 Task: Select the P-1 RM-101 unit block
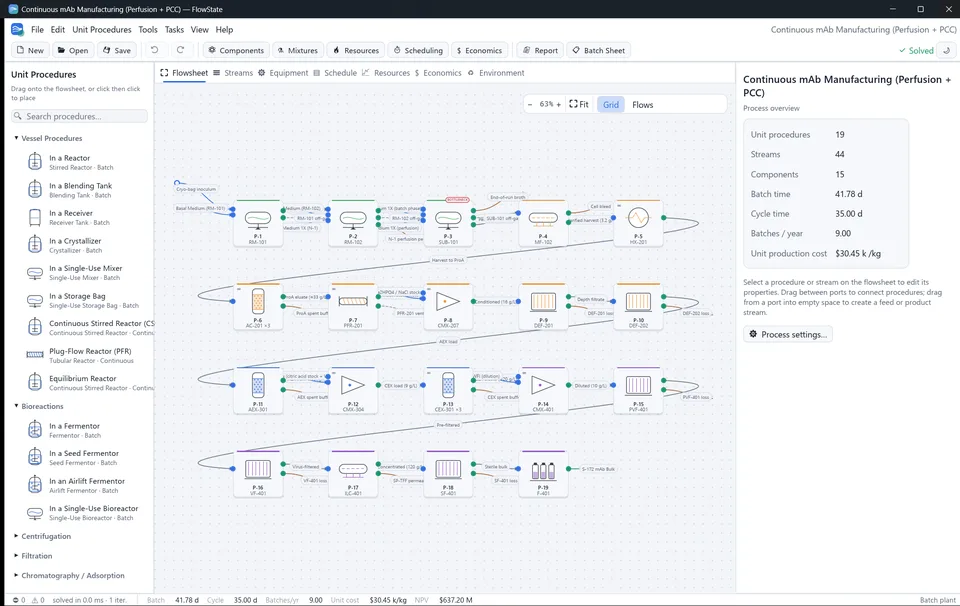pyautogui.click(x=258, y=223)
